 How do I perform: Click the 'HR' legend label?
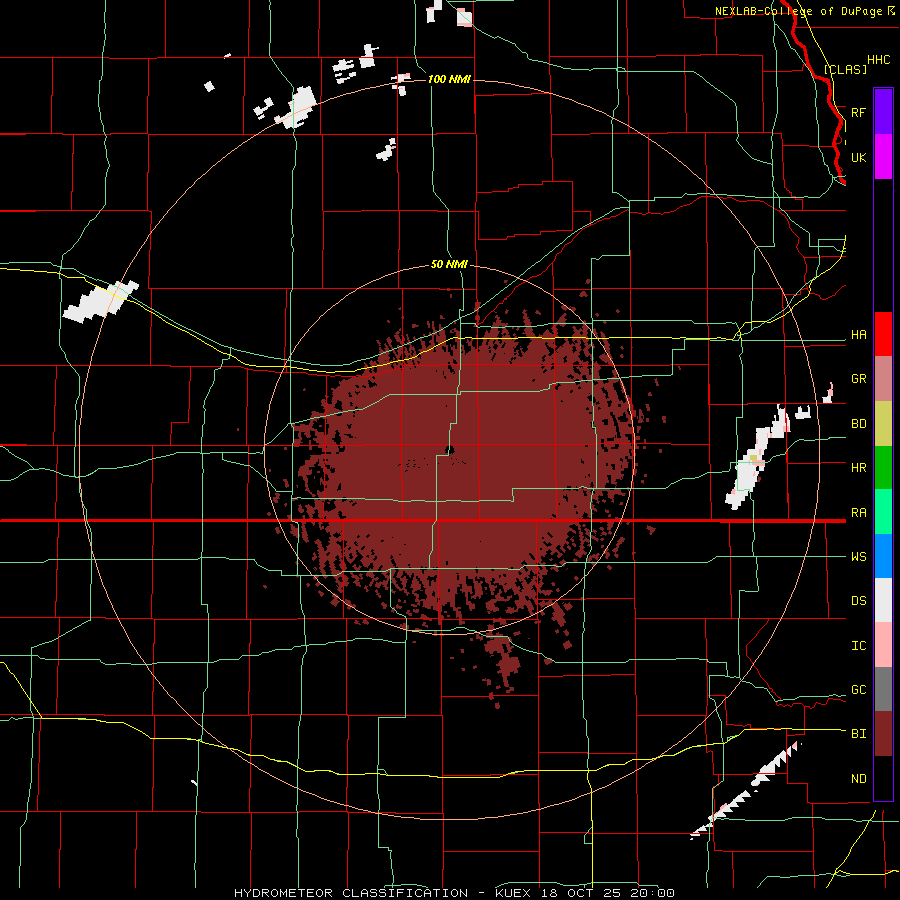click(859, 468)
